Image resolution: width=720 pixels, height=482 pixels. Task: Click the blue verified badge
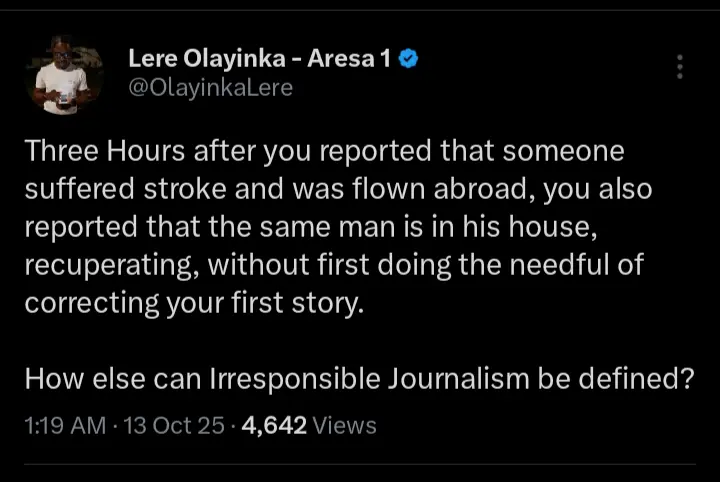coord(408,60)
